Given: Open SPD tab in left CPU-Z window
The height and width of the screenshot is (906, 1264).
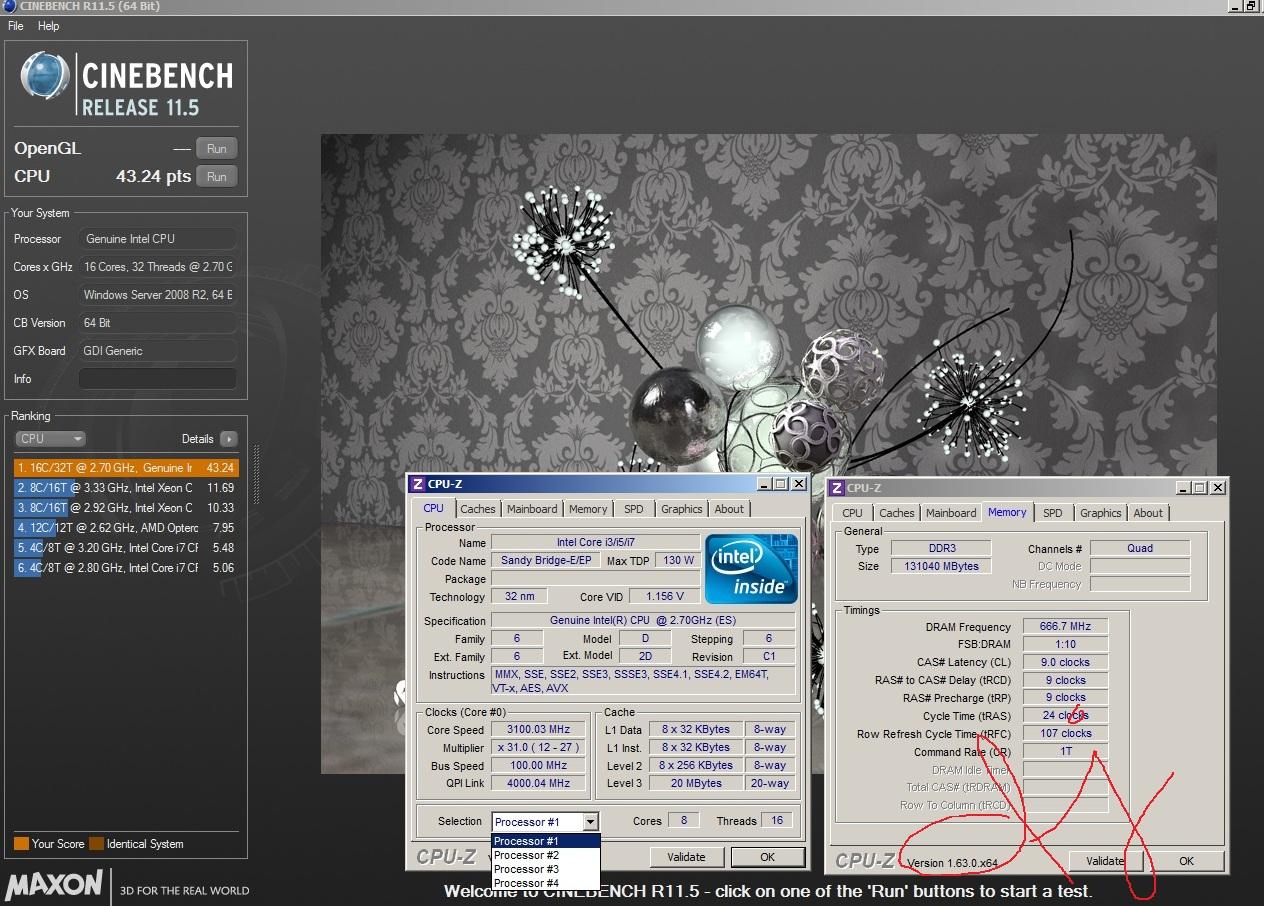Looking at the screenshot, I should tap(634, 509).
